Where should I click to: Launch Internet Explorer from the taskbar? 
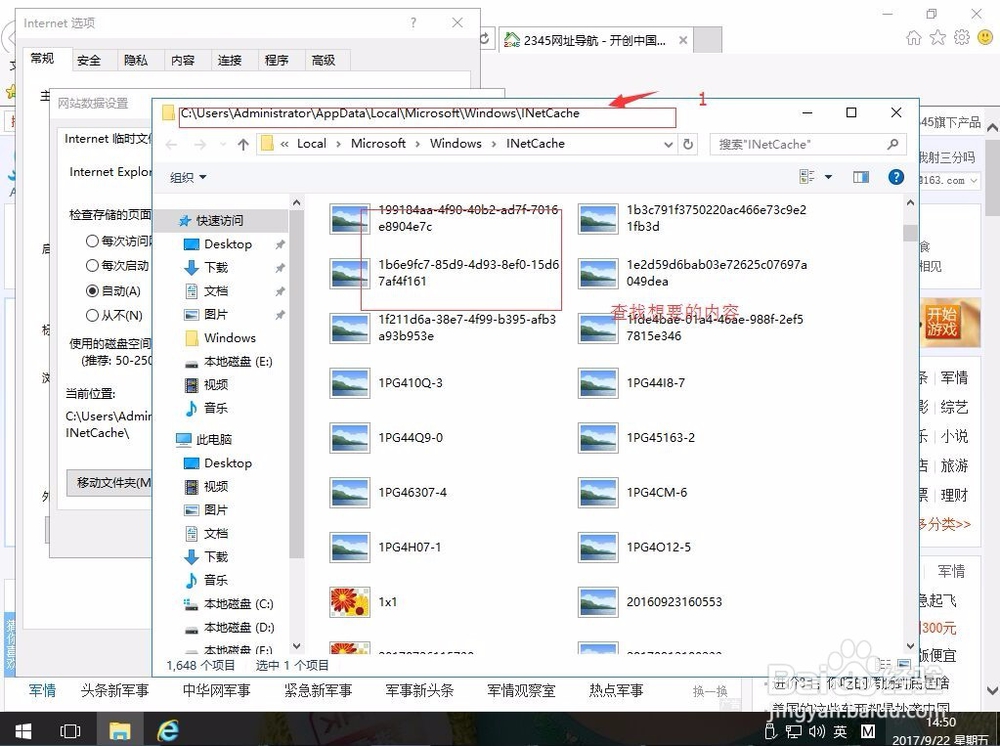click(x=166, y=731)
